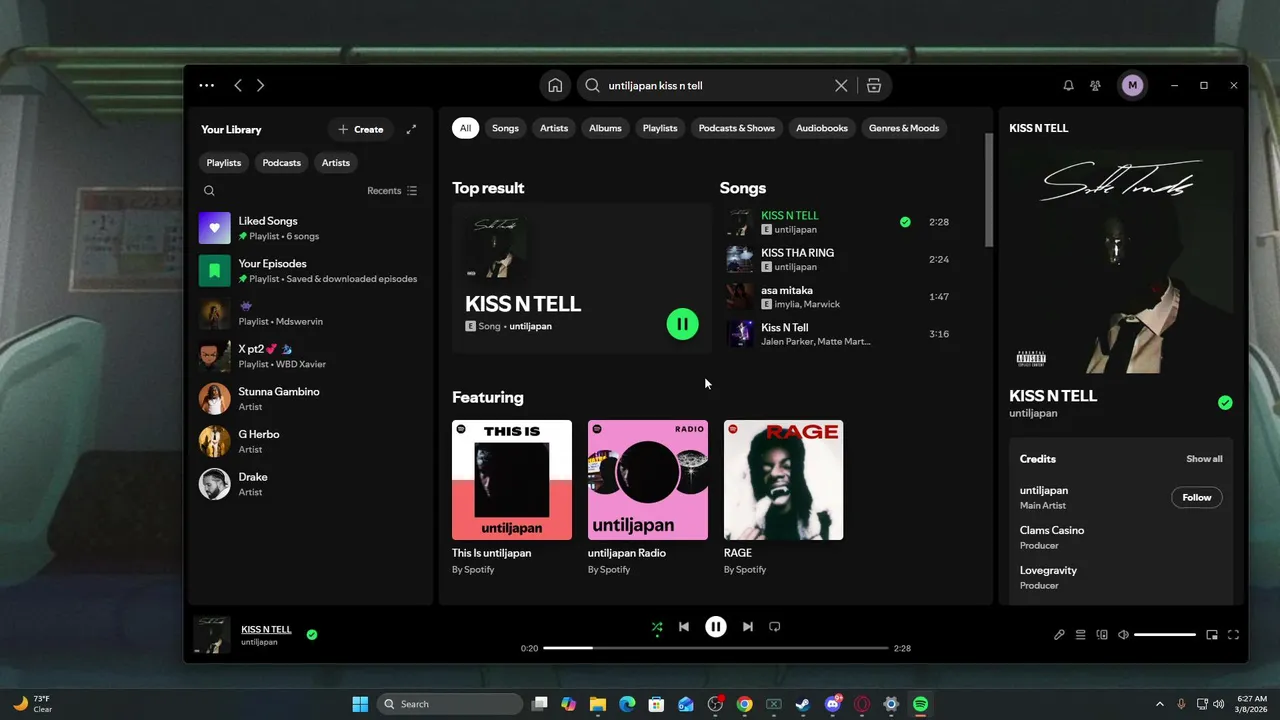This screenshot has height=720, width=1280.
Task: Open the miniplayer
Action: tap(1212, 635)
